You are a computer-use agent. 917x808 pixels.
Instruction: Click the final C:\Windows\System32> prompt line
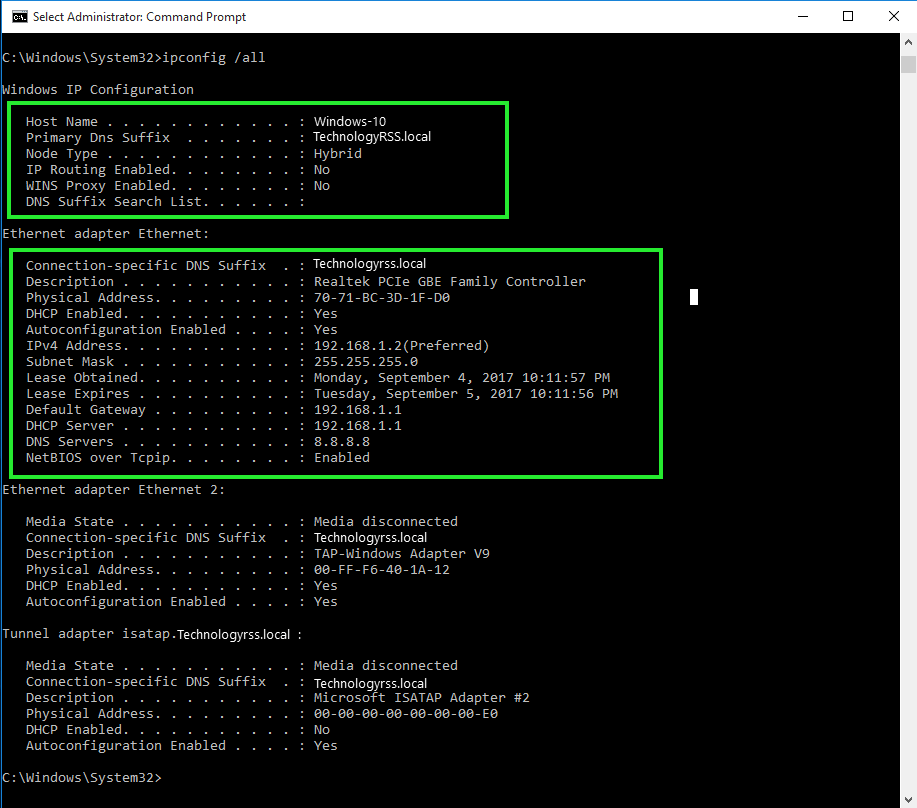point(82,778)
